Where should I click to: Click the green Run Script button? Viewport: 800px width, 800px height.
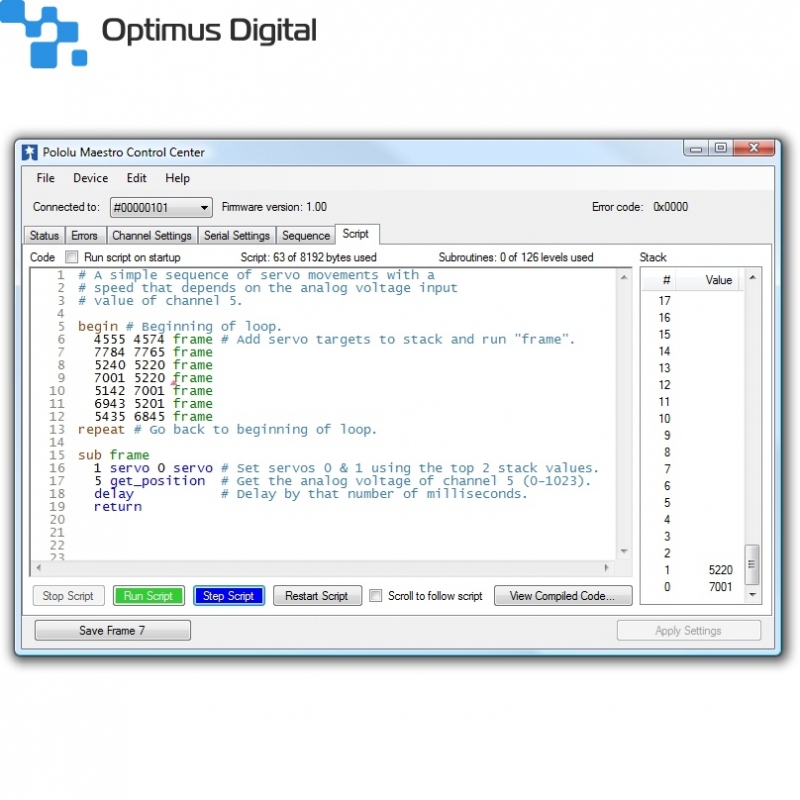click(x=148, y=596)
